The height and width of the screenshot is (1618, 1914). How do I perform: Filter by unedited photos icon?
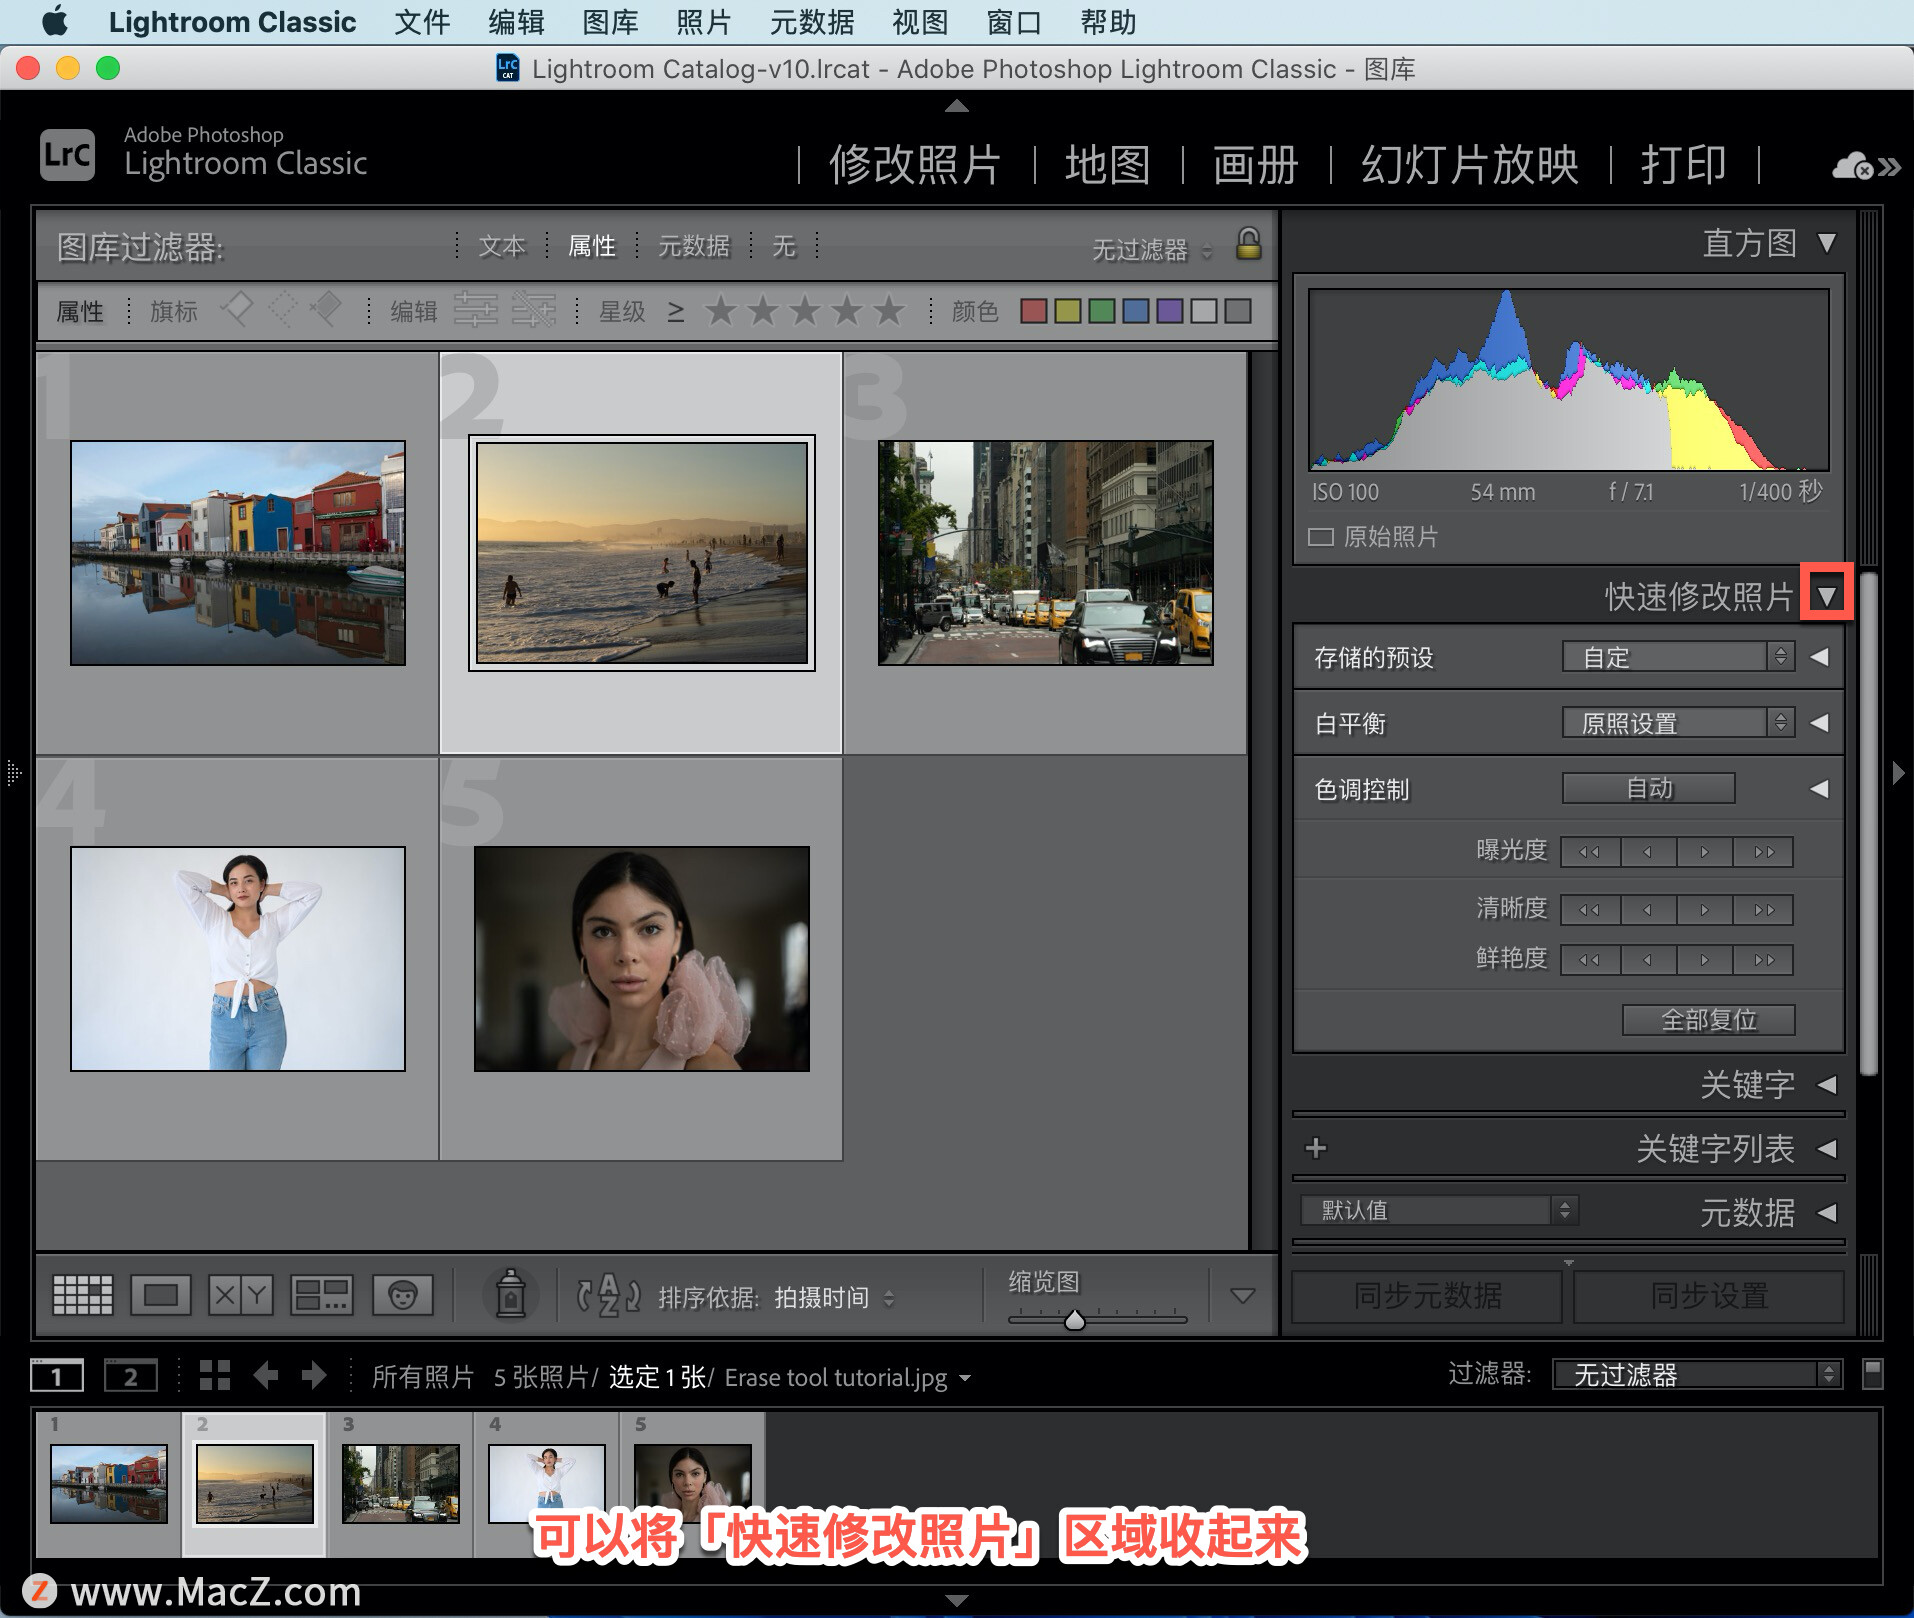tap(534, 310)
